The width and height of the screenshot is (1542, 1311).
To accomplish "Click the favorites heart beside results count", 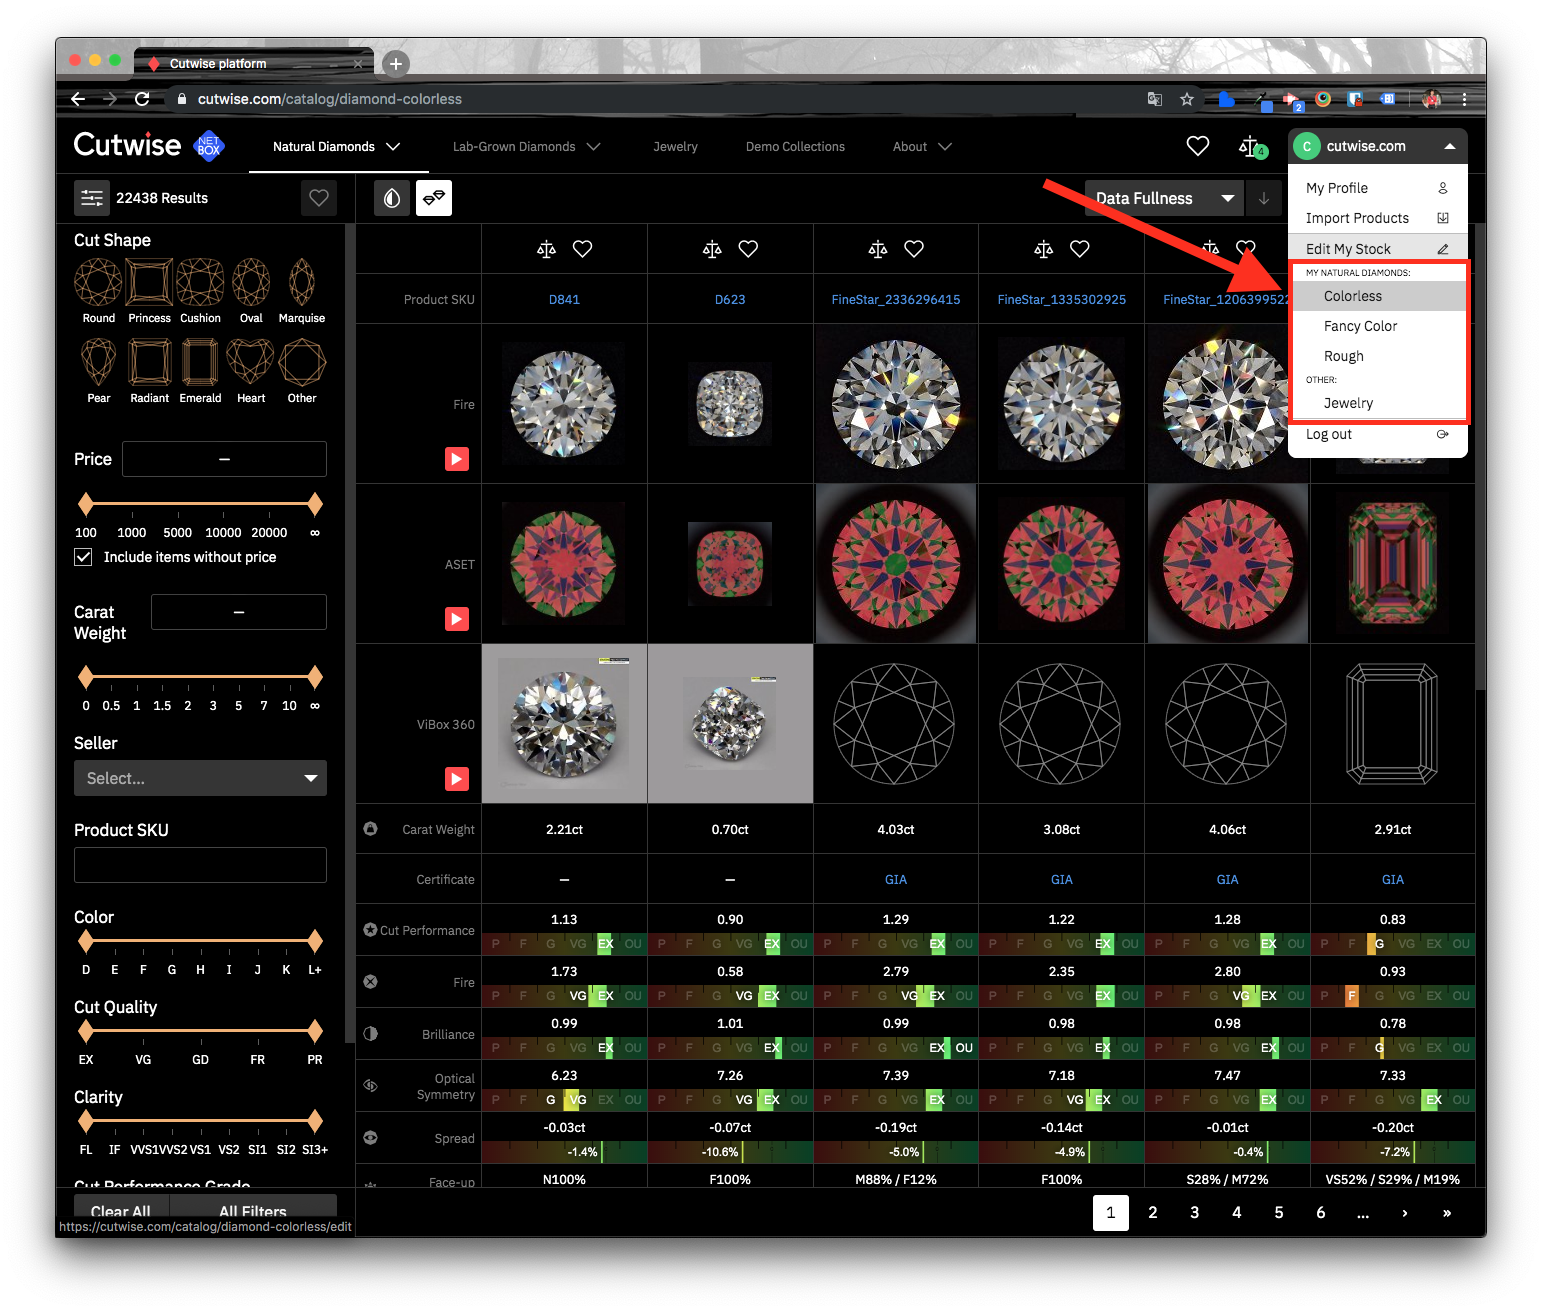I will click(319, 198).
